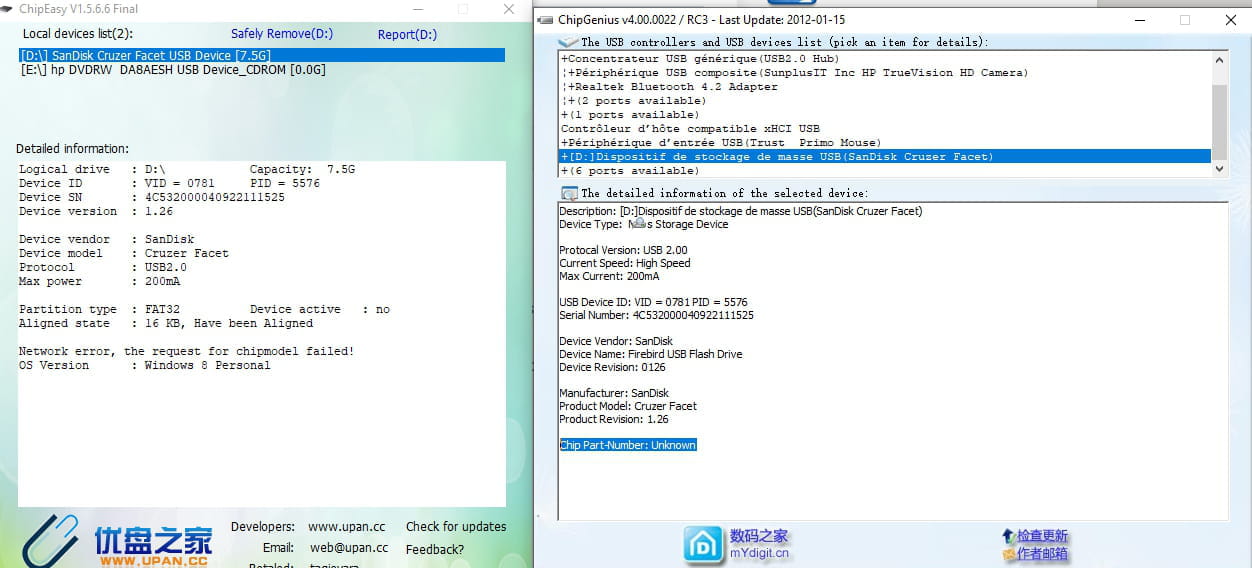Select the Realtek Bluetooth 4.2 Adapter entry
Screen dimensions: 1252x568
coord(669,87)
